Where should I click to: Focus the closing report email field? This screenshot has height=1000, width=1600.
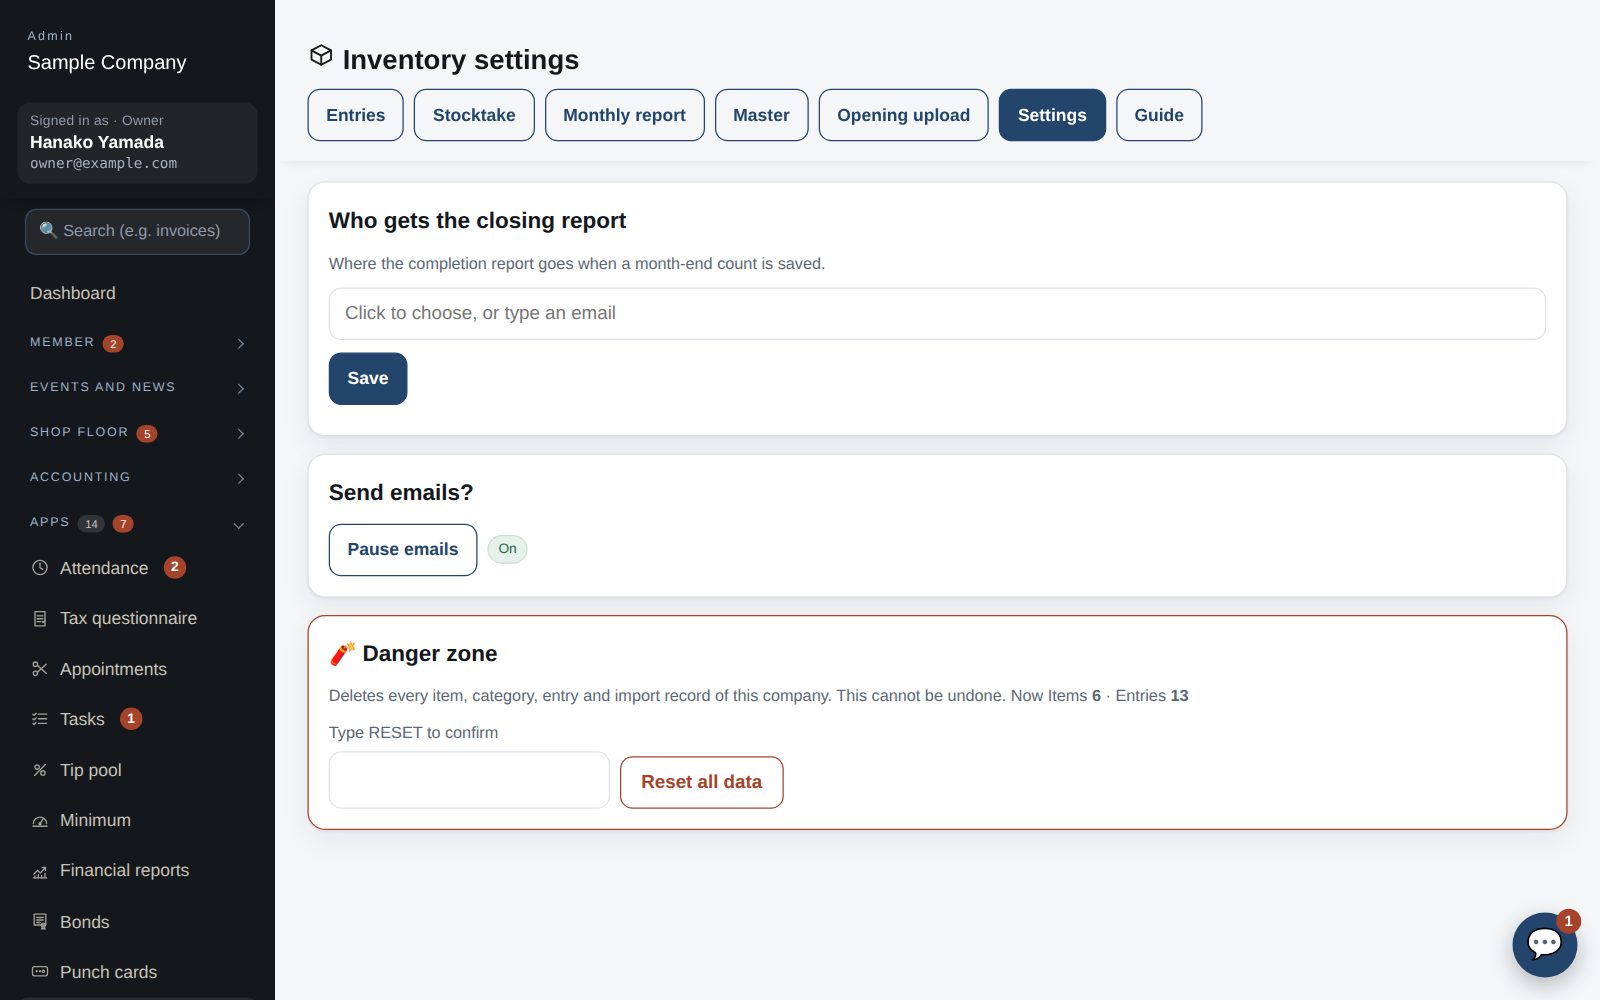(x=937, y=314)
